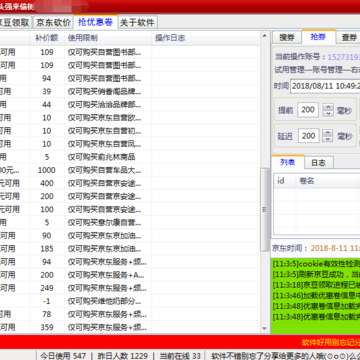Click the coupon table scroll-down arrow
Image resolution: width=360 pixels, height=360 pixels.
265,328
